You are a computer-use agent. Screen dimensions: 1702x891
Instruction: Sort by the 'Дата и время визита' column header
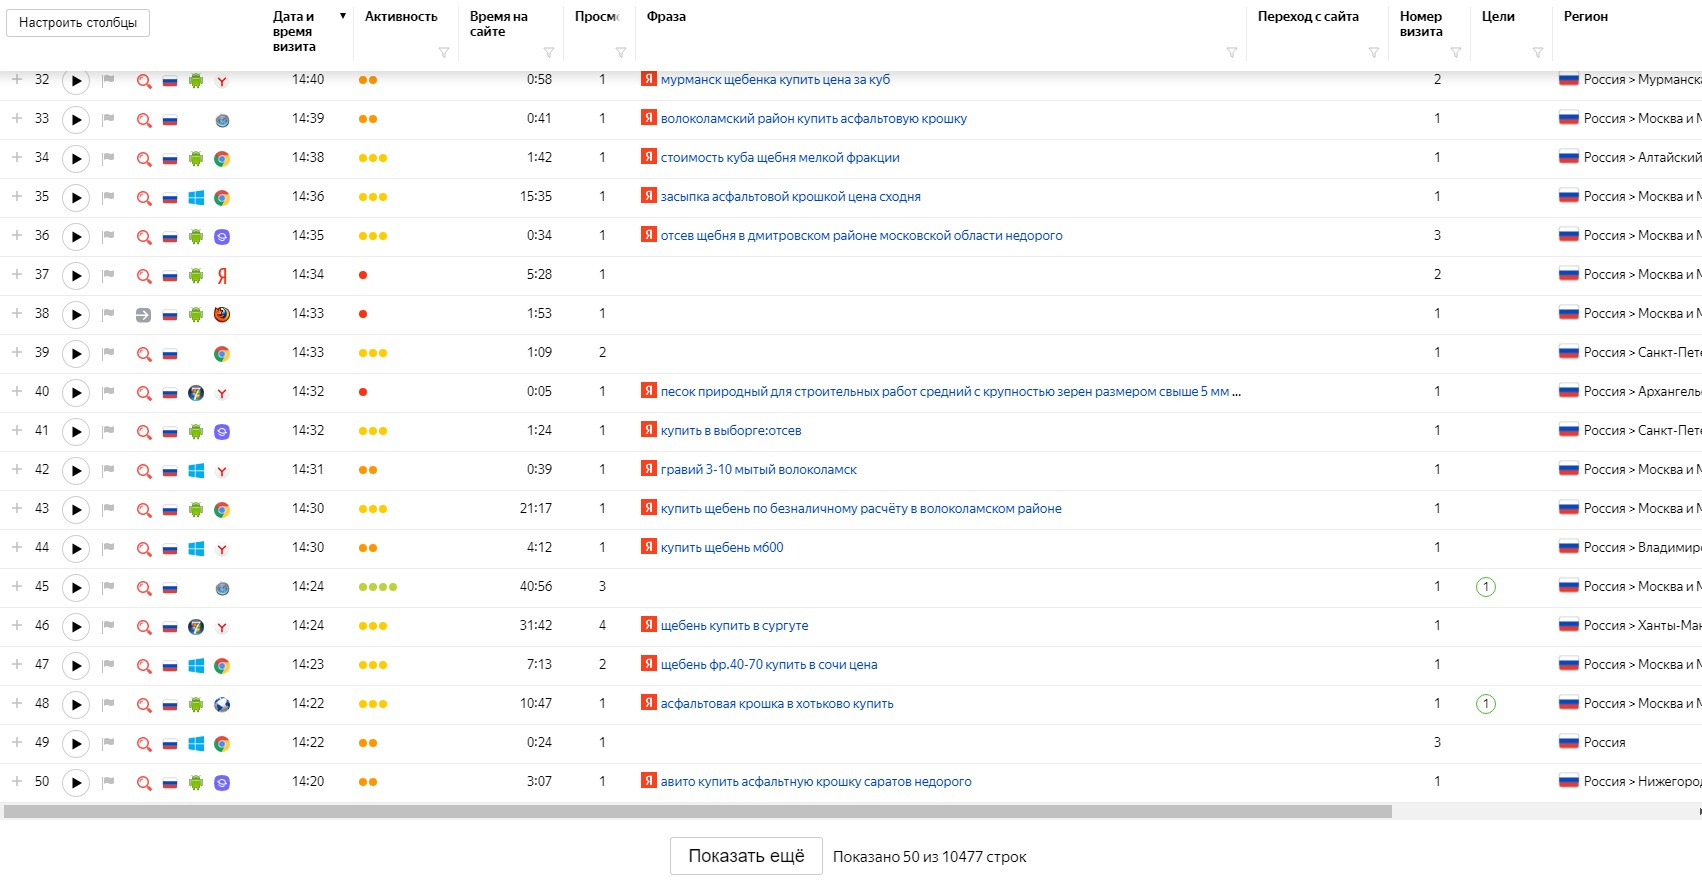[294, 31]
